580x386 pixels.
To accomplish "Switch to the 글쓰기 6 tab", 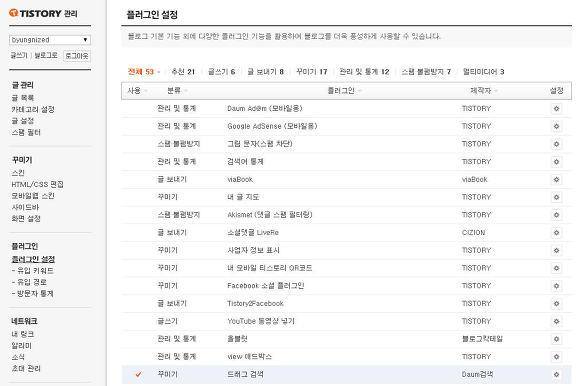I will click(x=221, y=72).
